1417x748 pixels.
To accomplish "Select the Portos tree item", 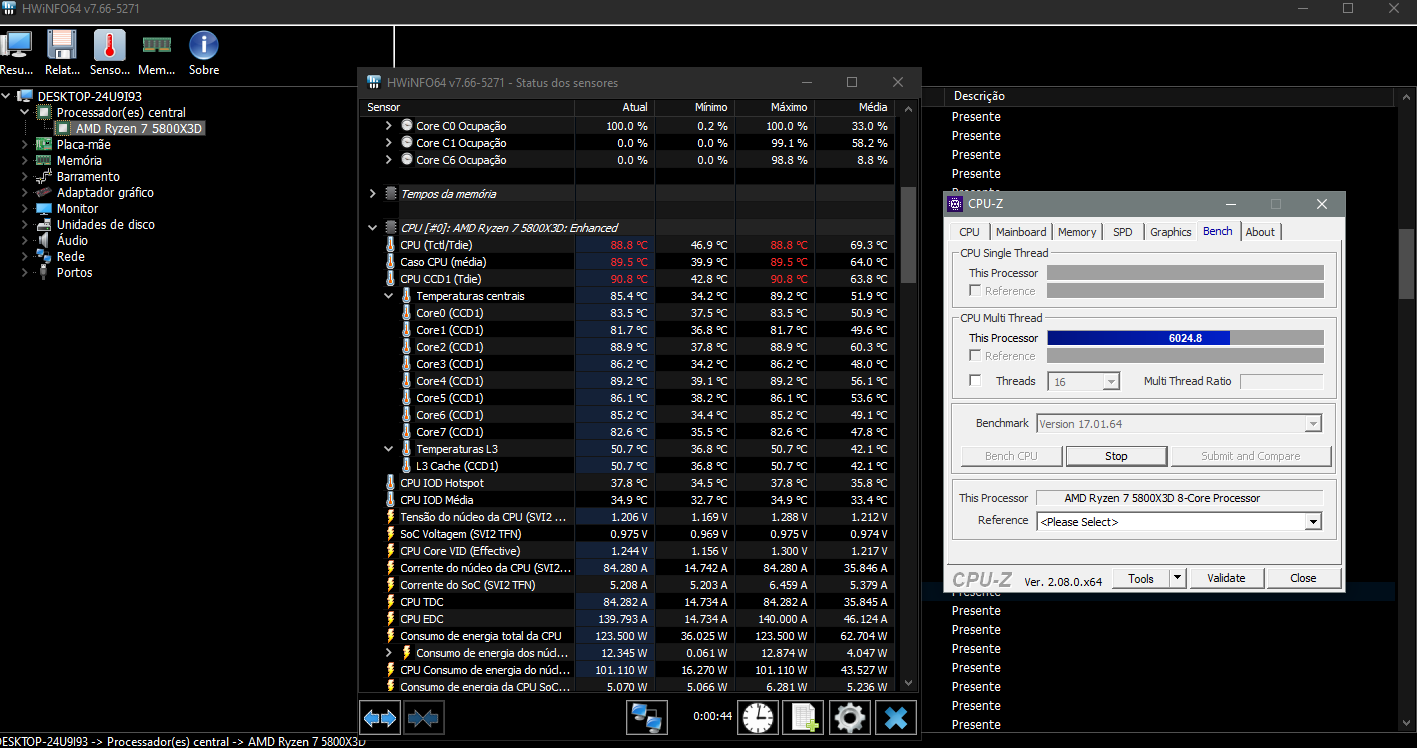I will click(x=74, y=273).
